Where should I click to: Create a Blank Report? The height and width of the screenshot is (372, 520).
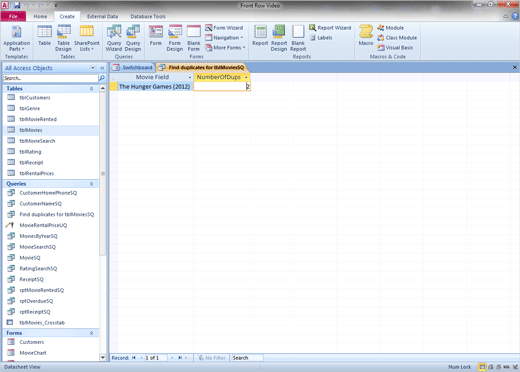(298, 38)
